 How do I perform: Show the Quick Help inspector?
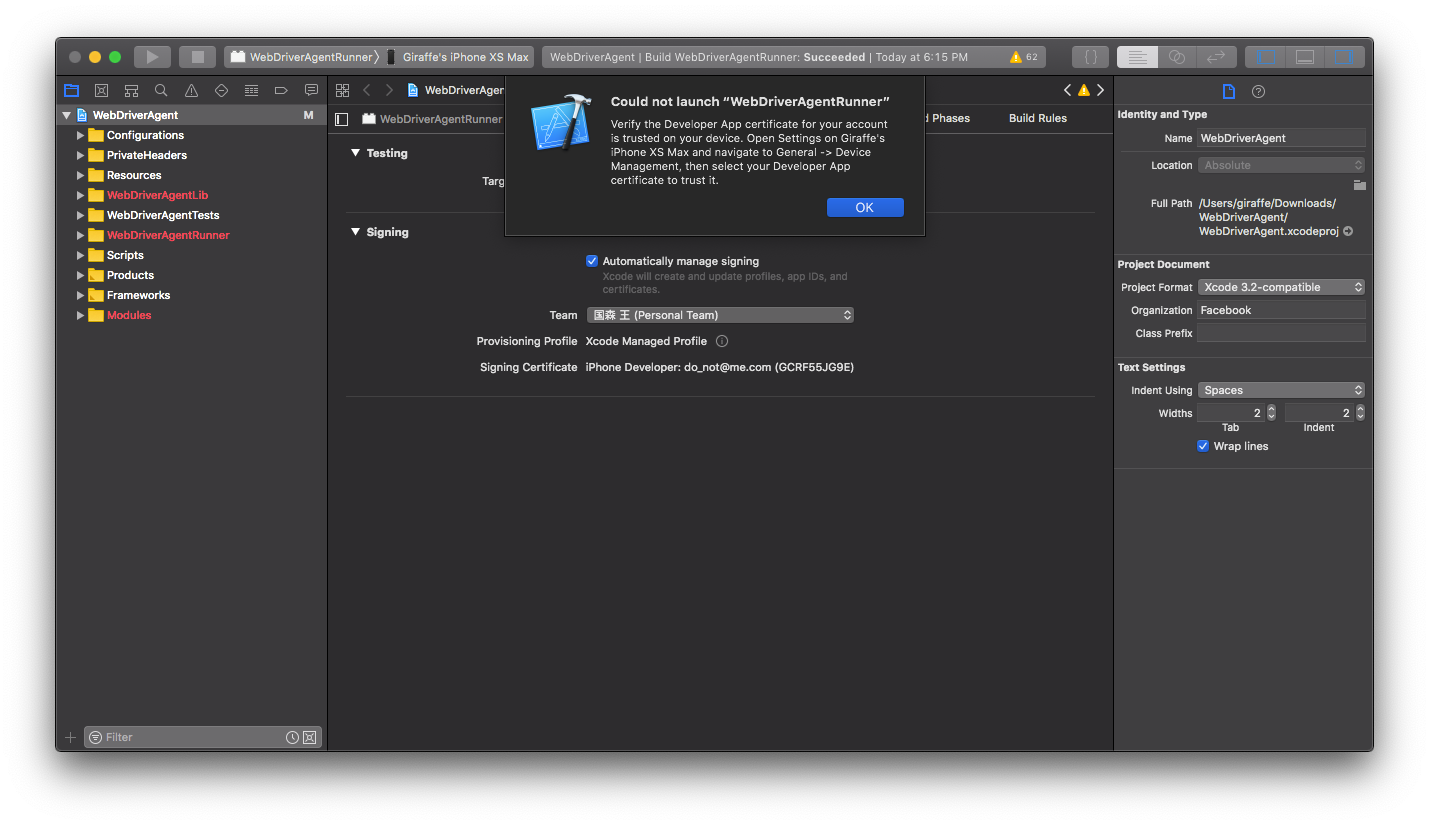[1258, 91]
